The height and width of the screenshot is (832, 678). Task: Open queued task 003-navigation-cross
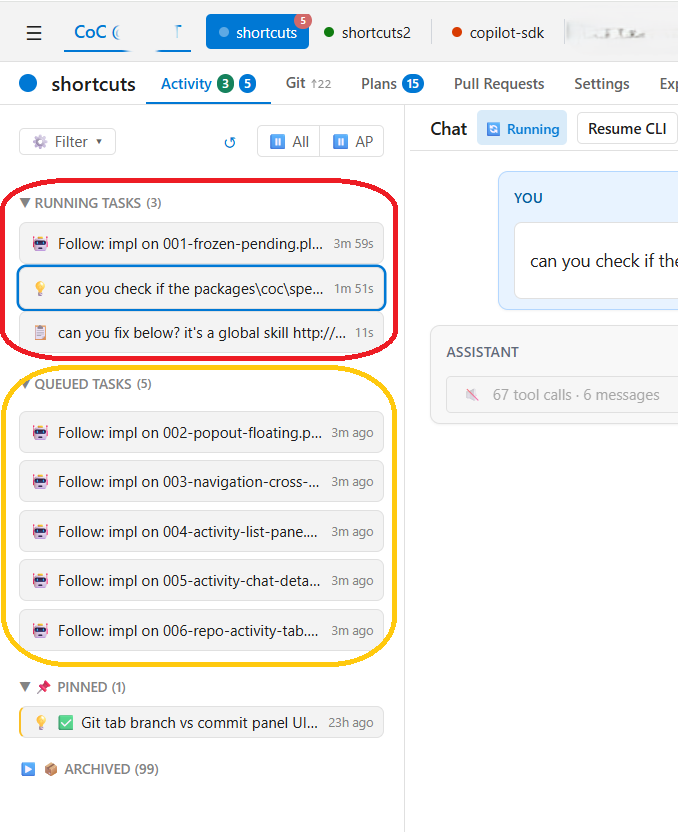click(202, 481)
